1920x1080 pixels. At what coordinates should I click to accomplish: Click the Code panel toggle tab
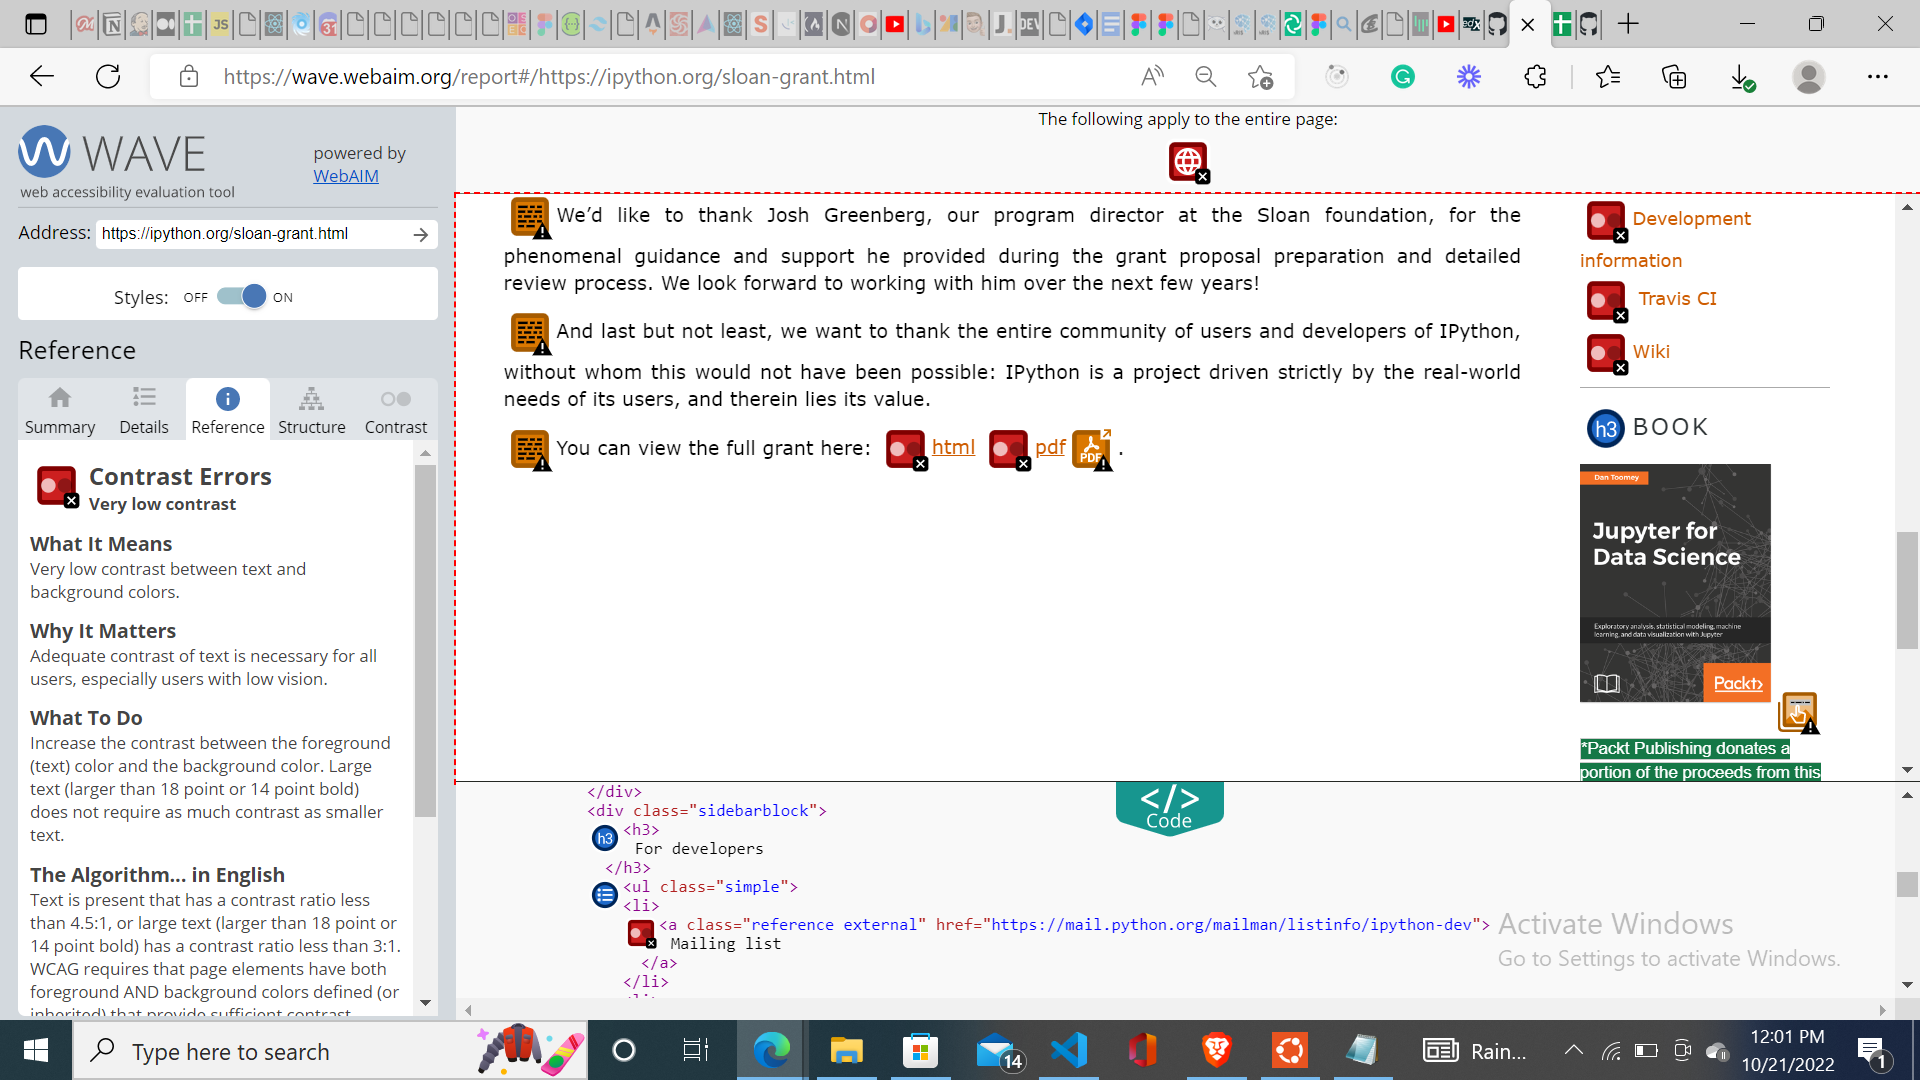click(1169, 807)
